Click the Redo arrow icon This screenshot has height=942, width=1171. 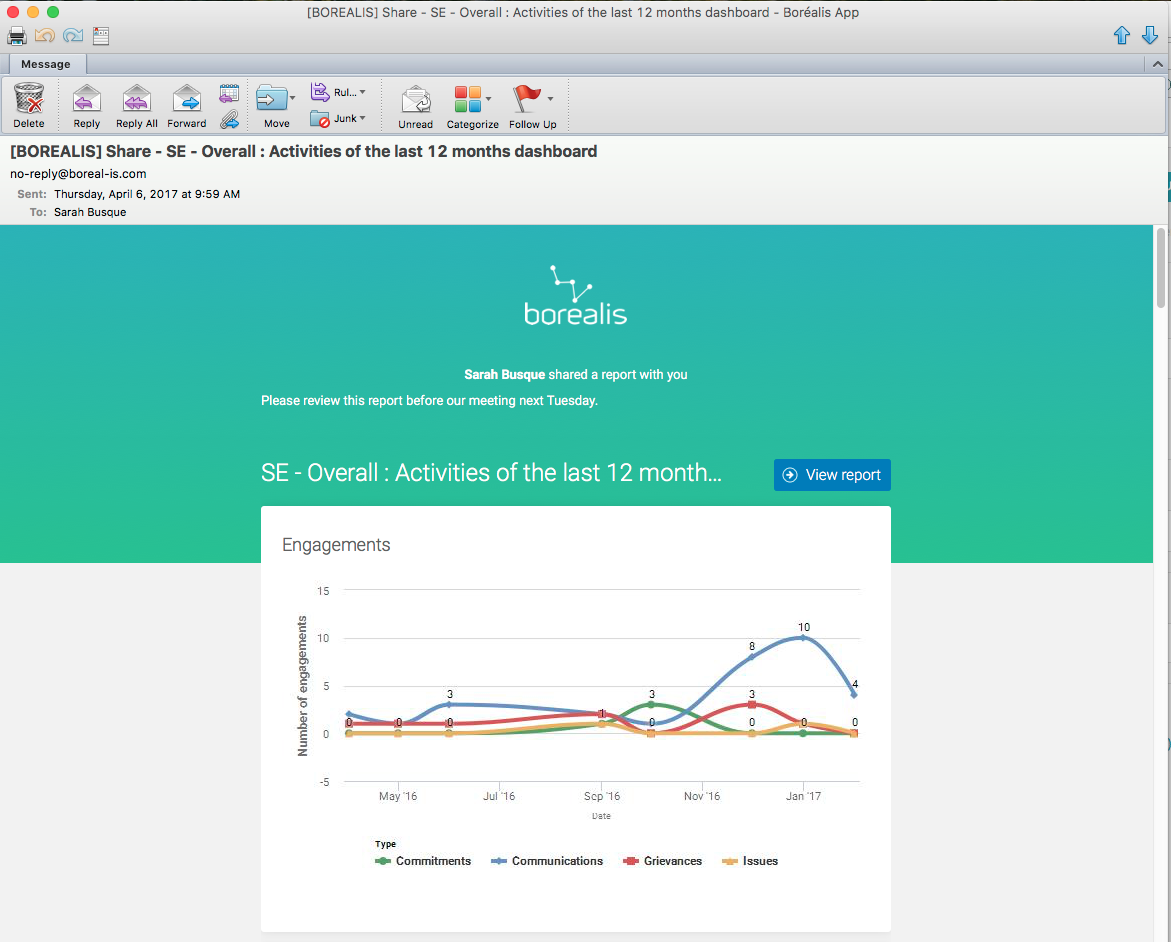click(x=73, y=35)
